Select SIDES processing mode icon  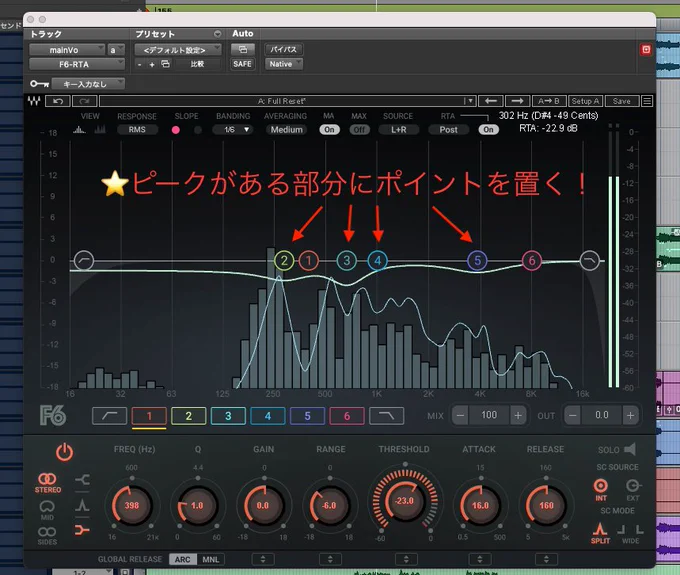(x=47, y=536)
